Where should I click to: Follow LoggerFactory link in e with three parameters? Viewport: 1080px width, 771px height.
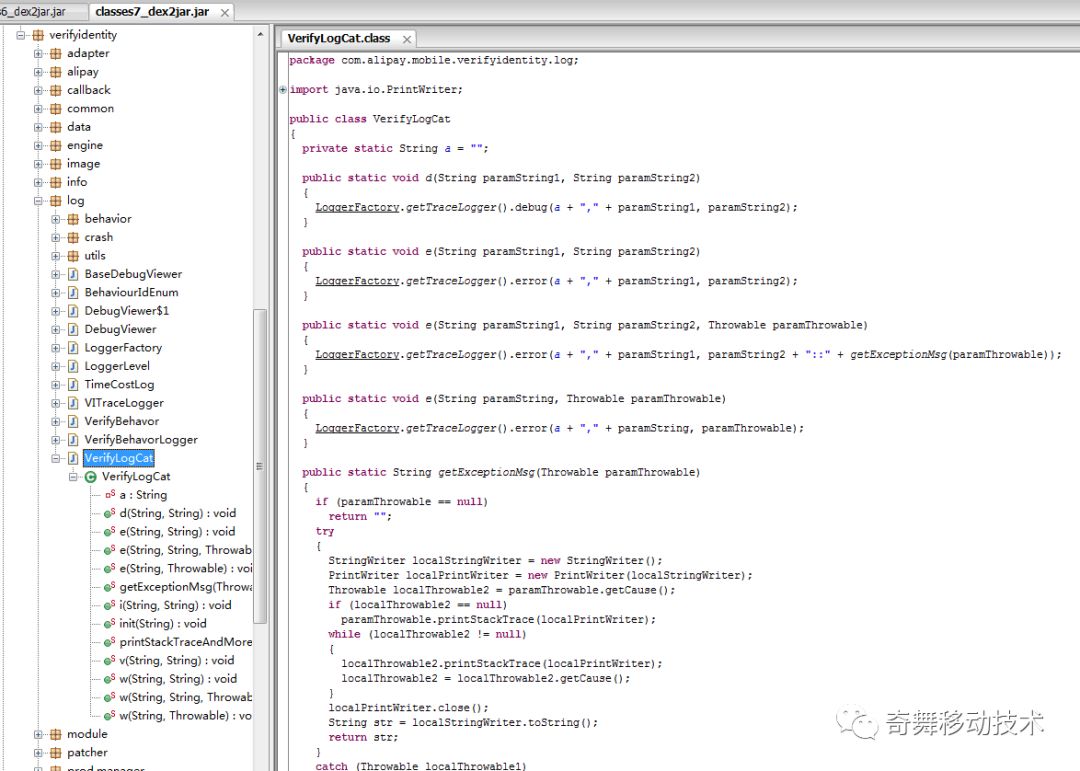tap(357, 355)
